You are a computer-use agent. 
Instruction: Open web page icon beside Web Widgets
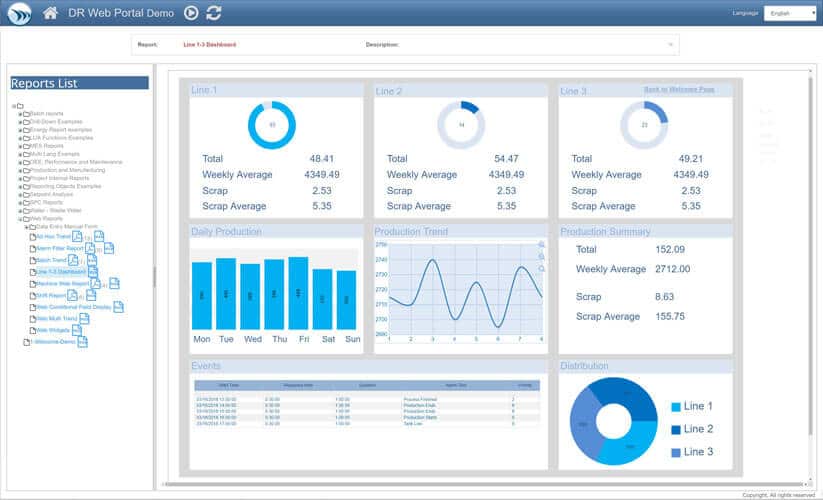(x=77, y=330)
